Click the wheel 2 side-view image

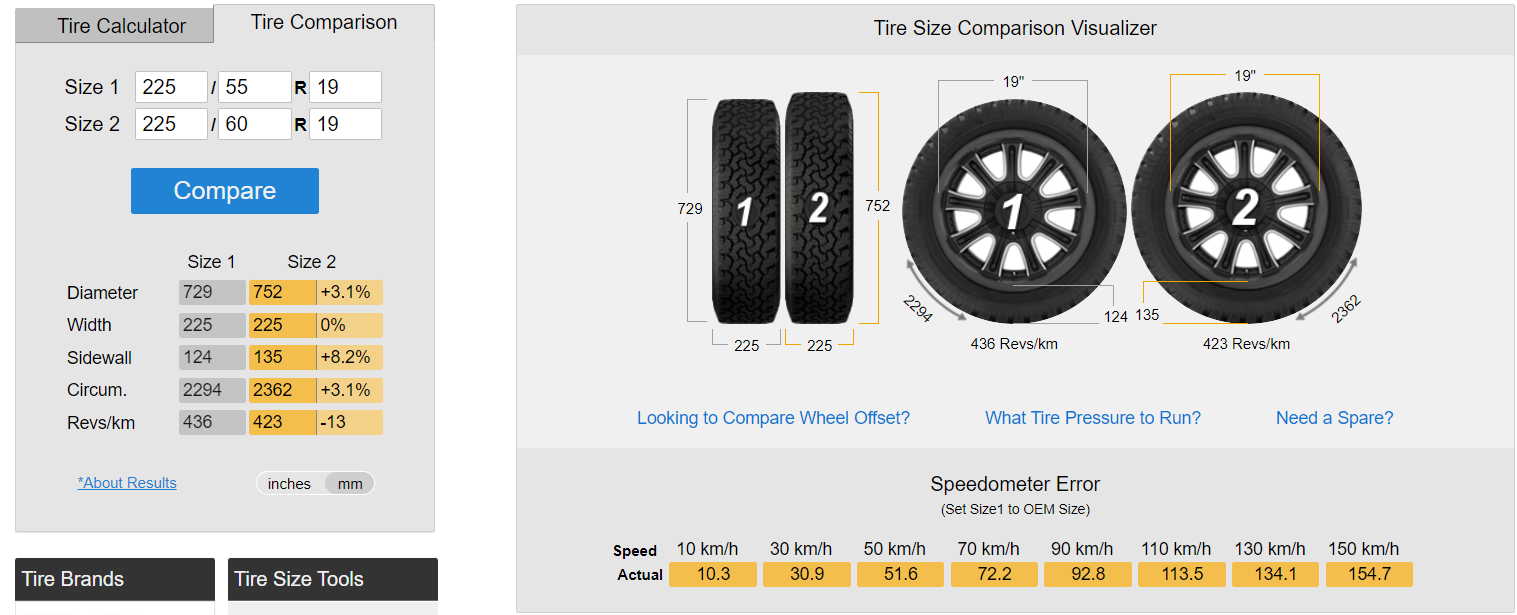(x=1245, y=209)
